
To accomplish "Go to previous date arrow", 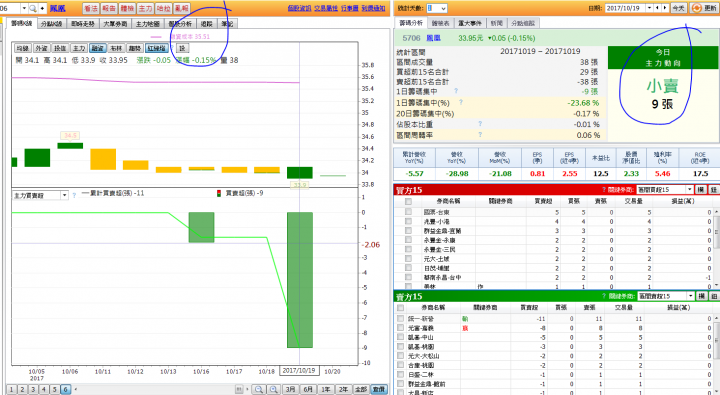I will (658, 8).
